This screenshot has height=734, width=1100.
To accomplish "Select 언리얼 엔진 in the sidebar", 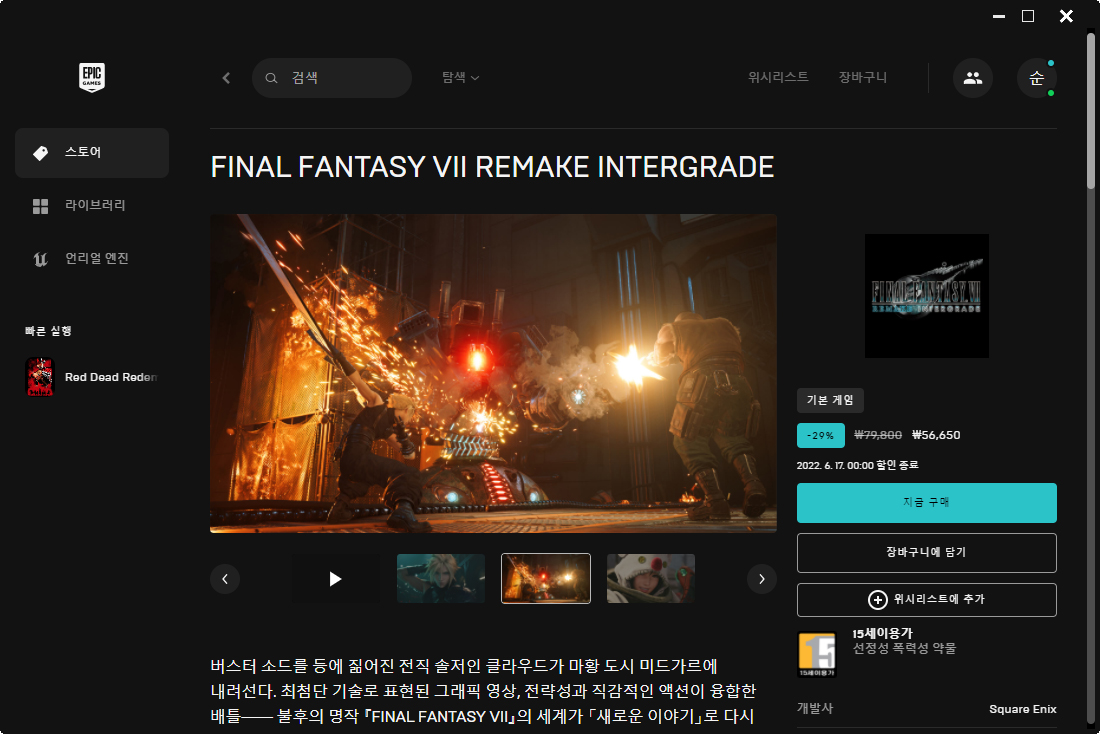I will click(x=92, y=259).
